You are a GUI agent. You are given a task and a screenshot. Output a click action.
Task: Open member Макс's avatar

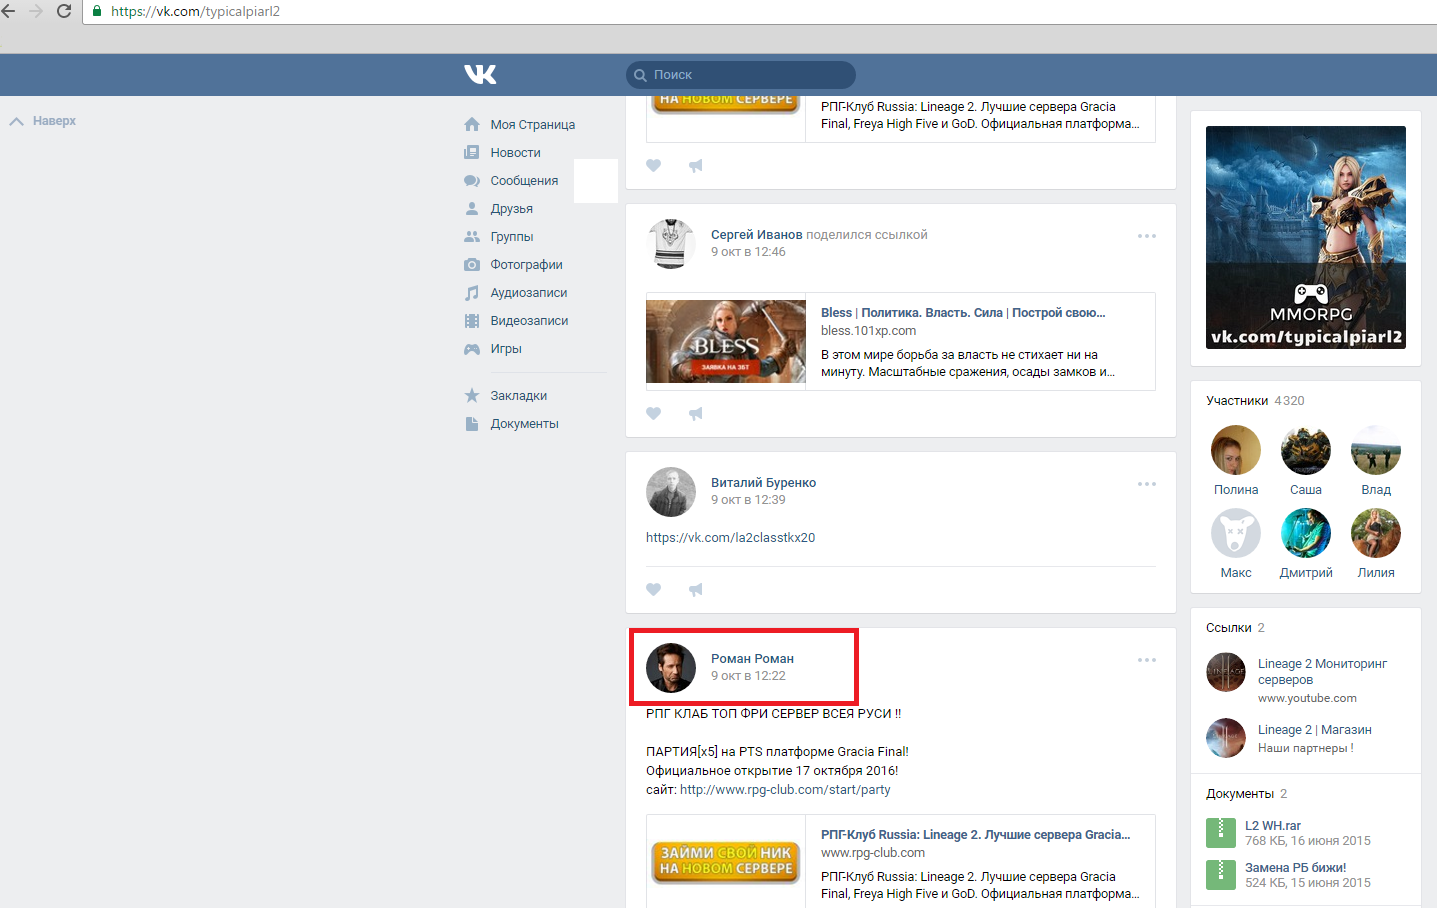click(x=1236, y=533)
